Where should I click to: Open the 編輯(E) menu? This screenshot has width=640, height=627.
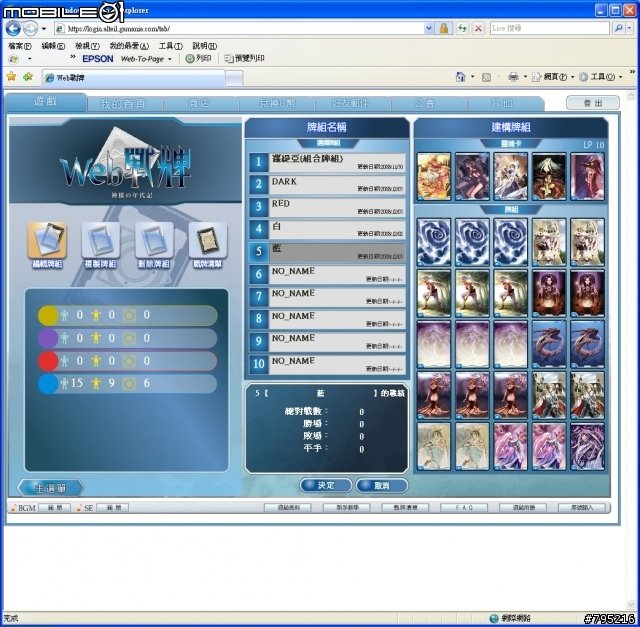click(x=53, y=46)
